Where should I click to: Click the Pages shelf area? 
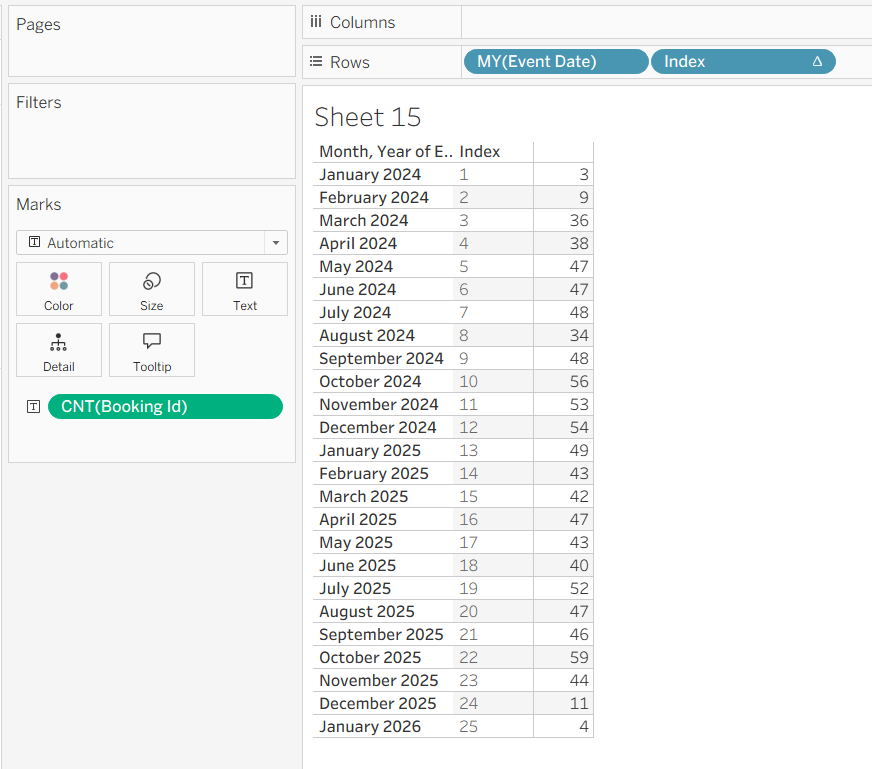point(152,50)
